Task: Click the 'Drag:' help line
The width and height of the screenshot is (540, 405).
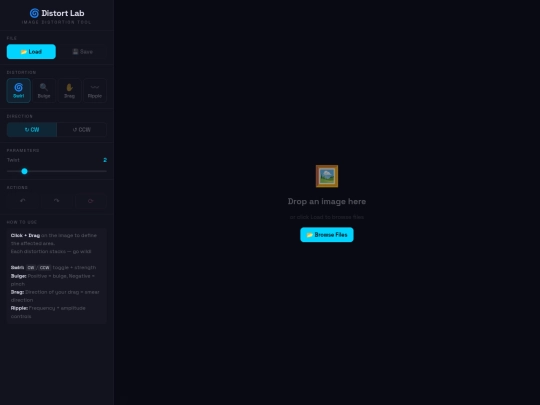Action: click(x=55, y=296)
